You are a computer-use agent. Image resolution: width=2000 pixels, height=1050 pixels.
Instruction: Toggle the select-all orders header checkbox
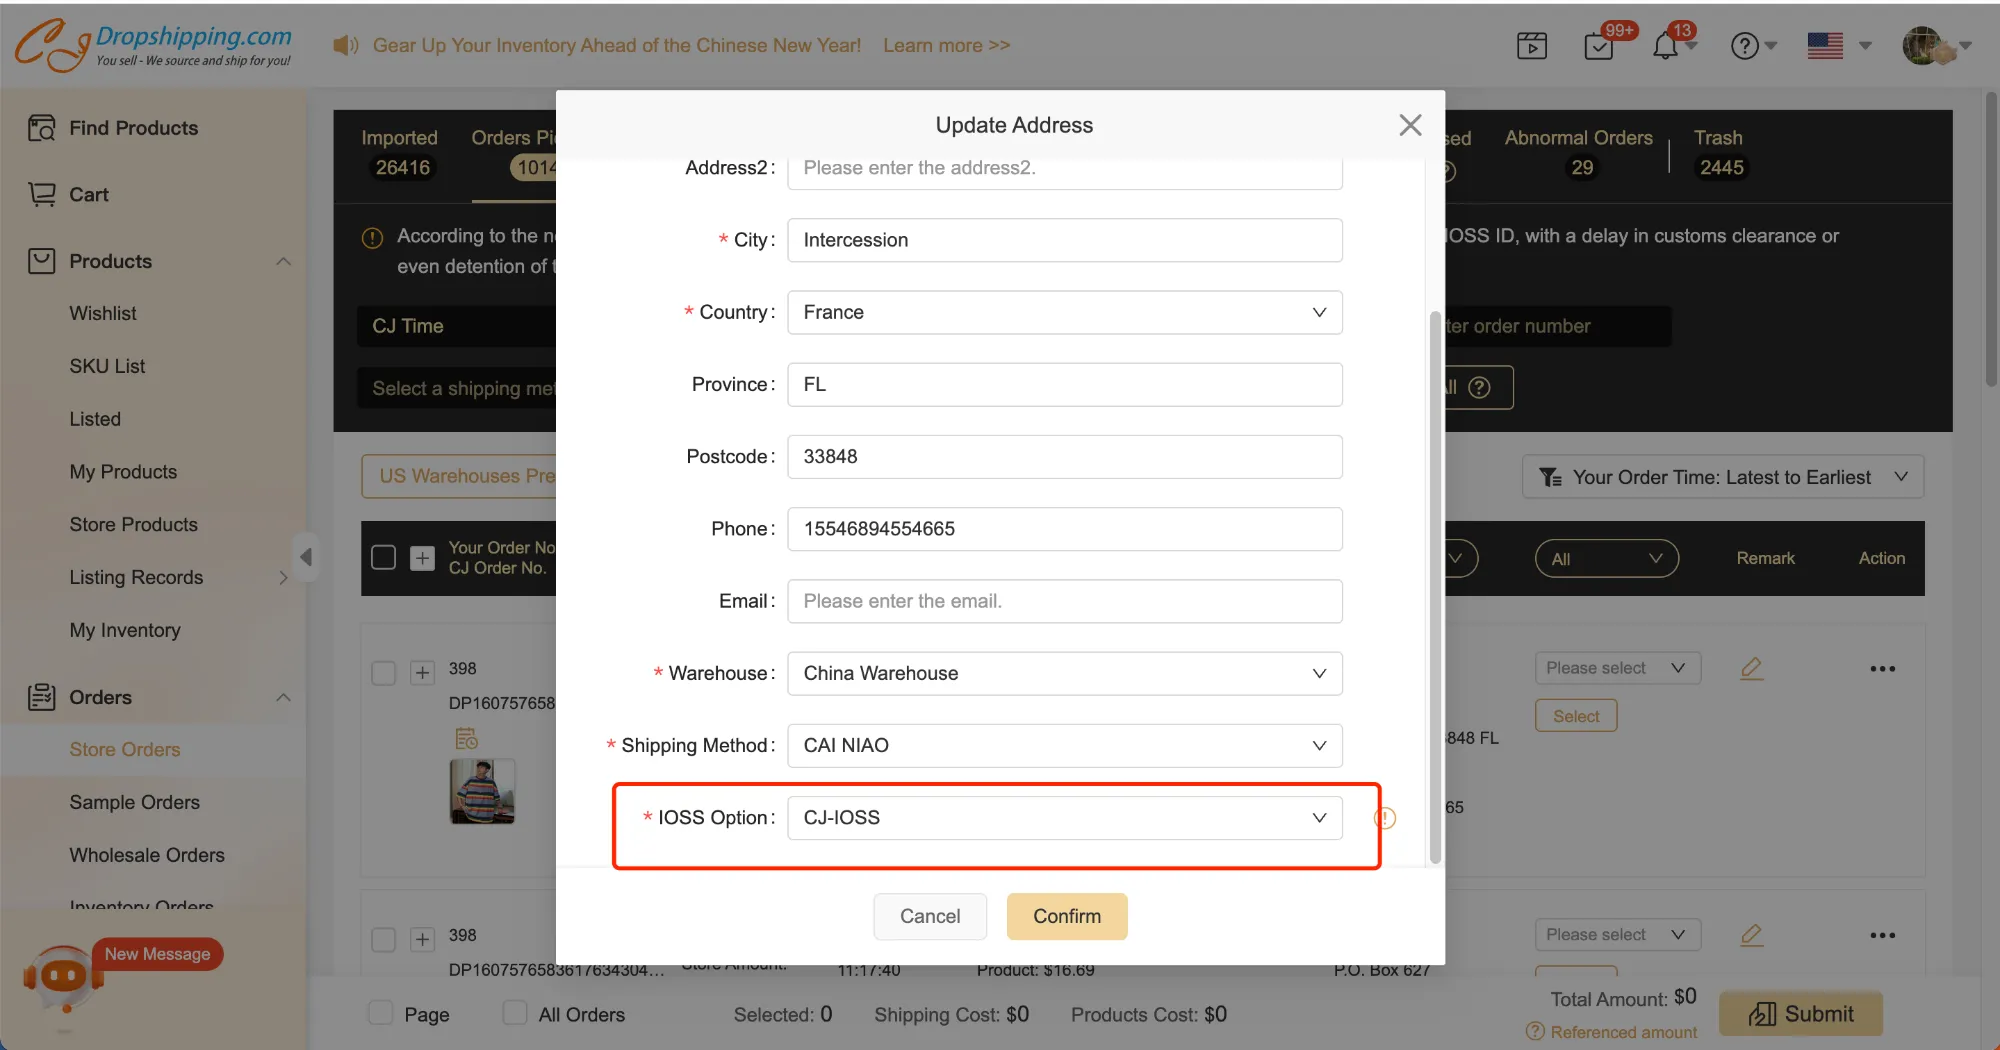point(383,557)
